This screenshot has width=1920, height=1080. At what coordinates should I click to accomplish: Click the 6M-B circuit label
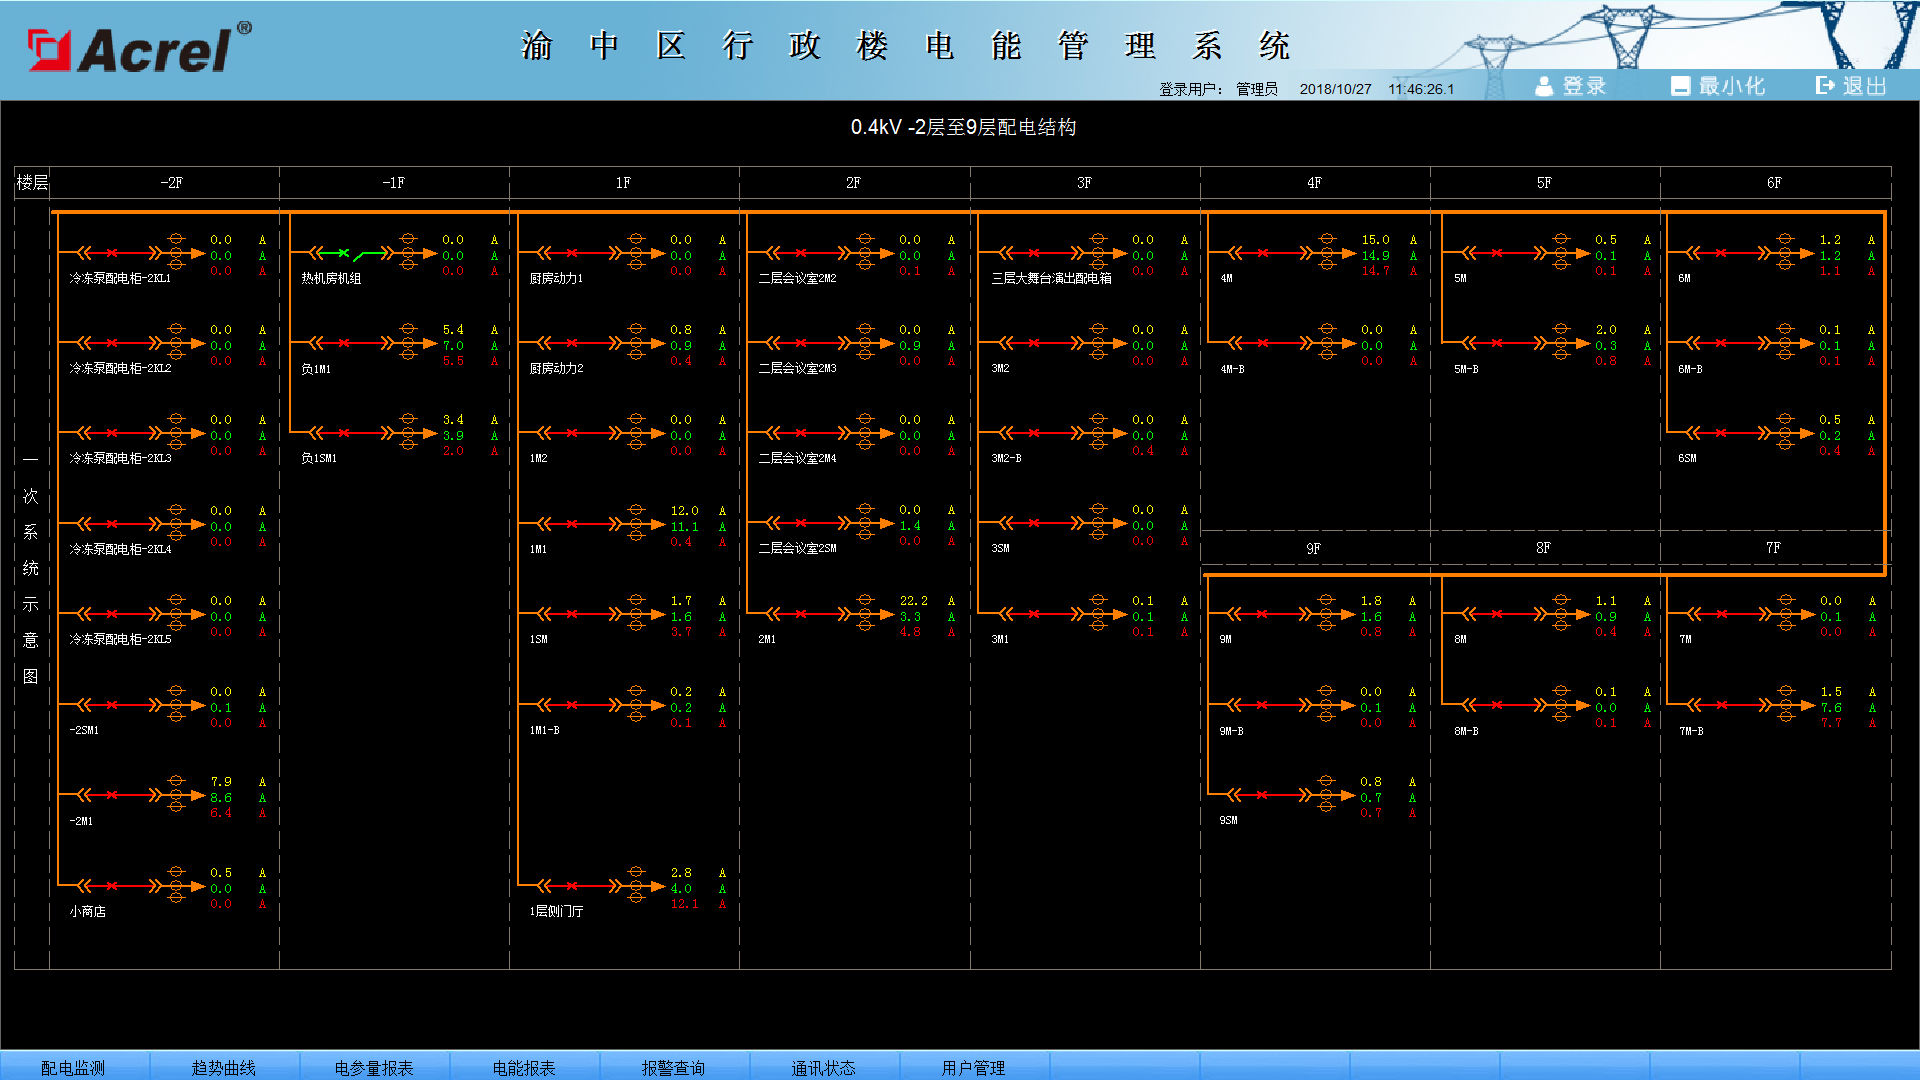tap(1690, 370)
